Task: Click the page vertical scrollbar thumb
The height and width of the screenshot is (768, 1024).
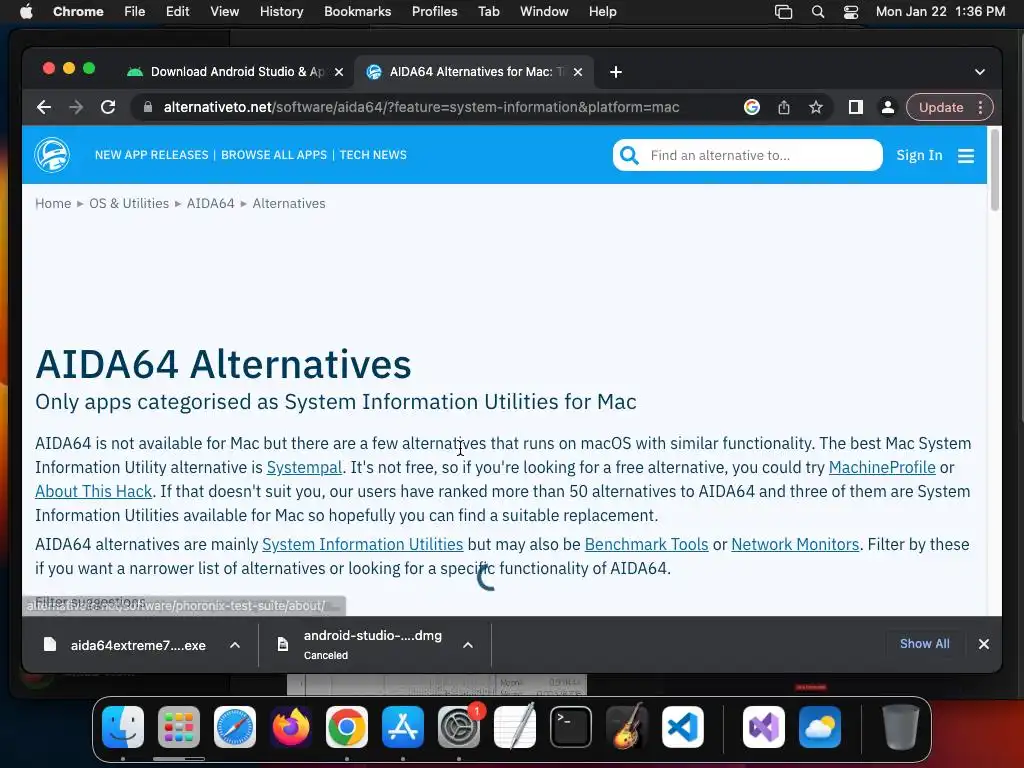Action: 994,170
